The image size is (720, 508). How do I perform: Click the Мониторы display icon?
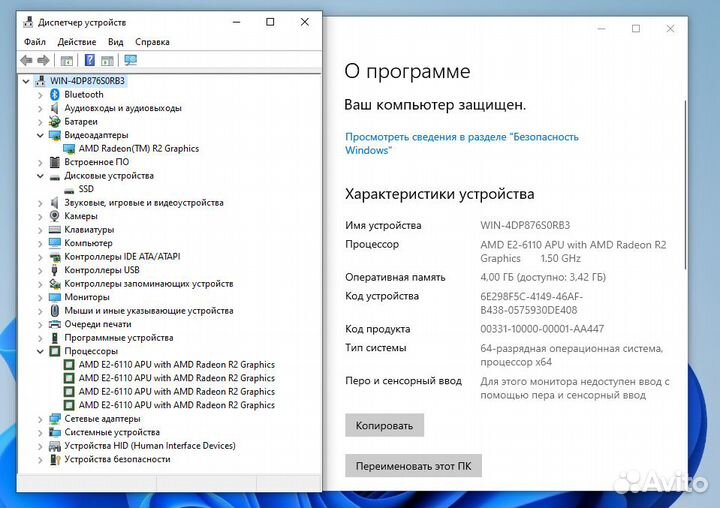55,297
